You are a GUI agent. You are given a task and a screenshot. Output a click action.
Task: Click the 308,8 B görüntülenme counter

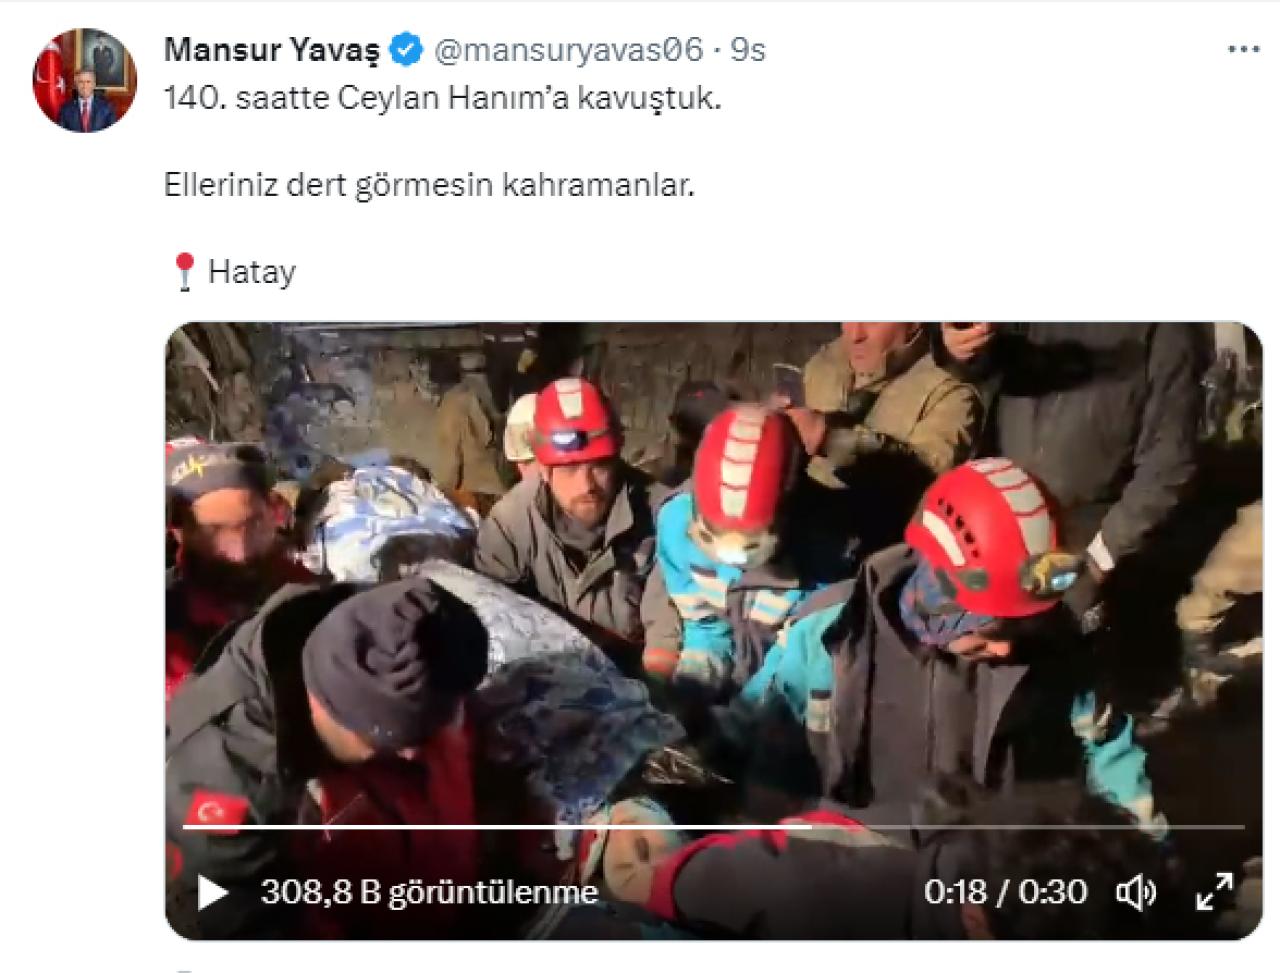pos(429,892)
